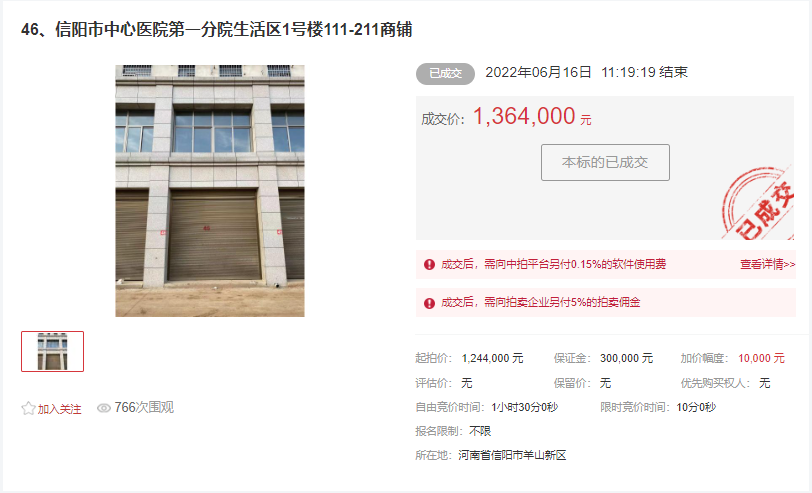Click the auction commission notice text
Viewport: 812px width, 493px height.
[541, 302]
